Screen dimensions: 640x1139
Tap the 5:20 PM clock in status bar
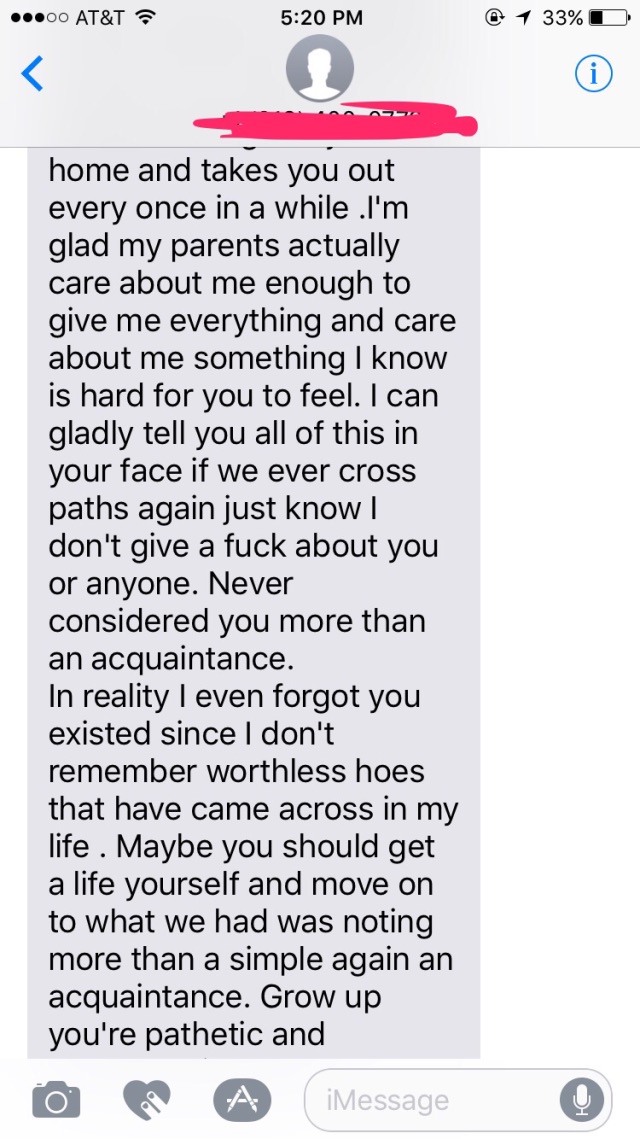[x=320, y=17]
